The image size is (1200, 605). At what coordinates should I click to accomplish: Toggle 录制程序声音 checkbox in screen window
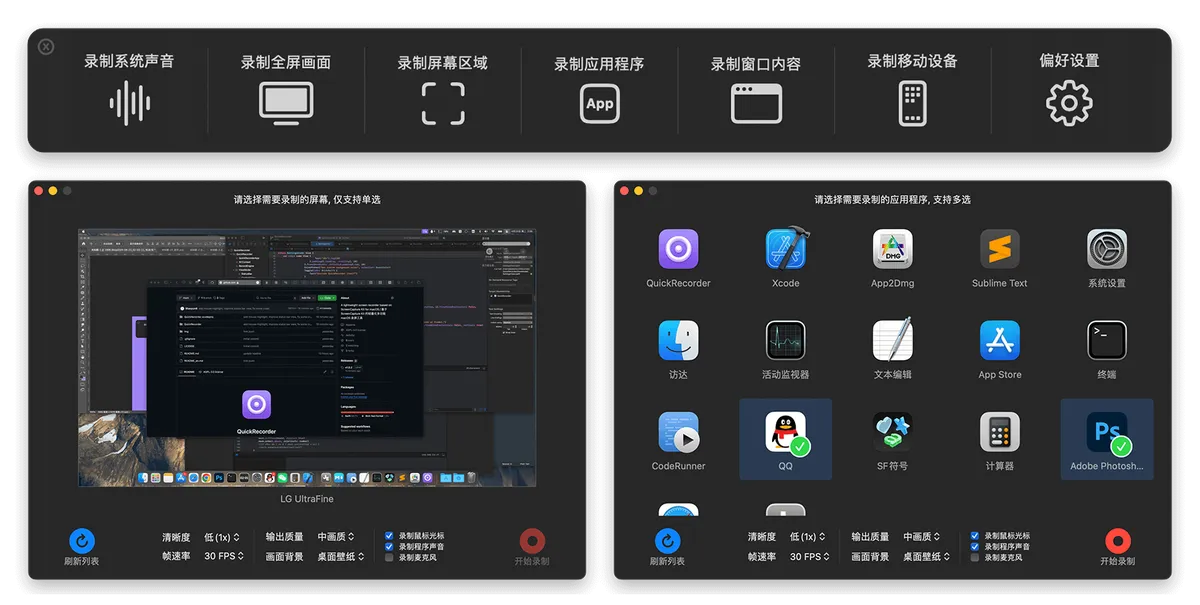pyautogui.click(x=390, y=547)
